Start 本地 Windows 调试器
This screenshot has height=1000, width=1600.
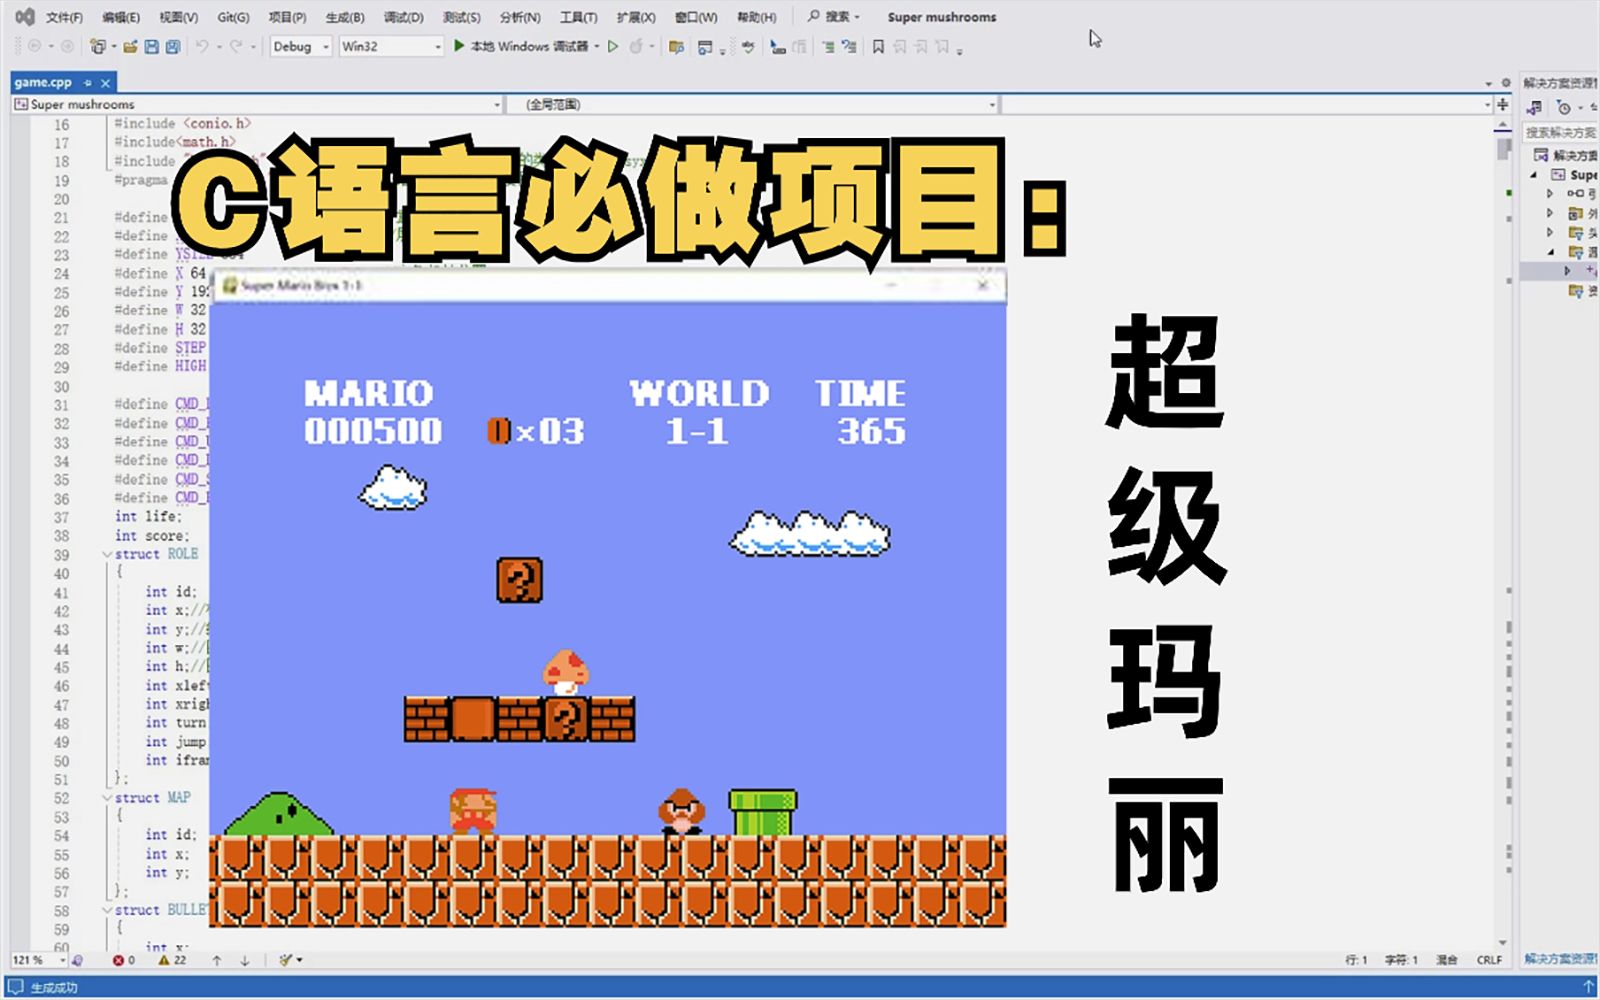(x=520, y=46)
